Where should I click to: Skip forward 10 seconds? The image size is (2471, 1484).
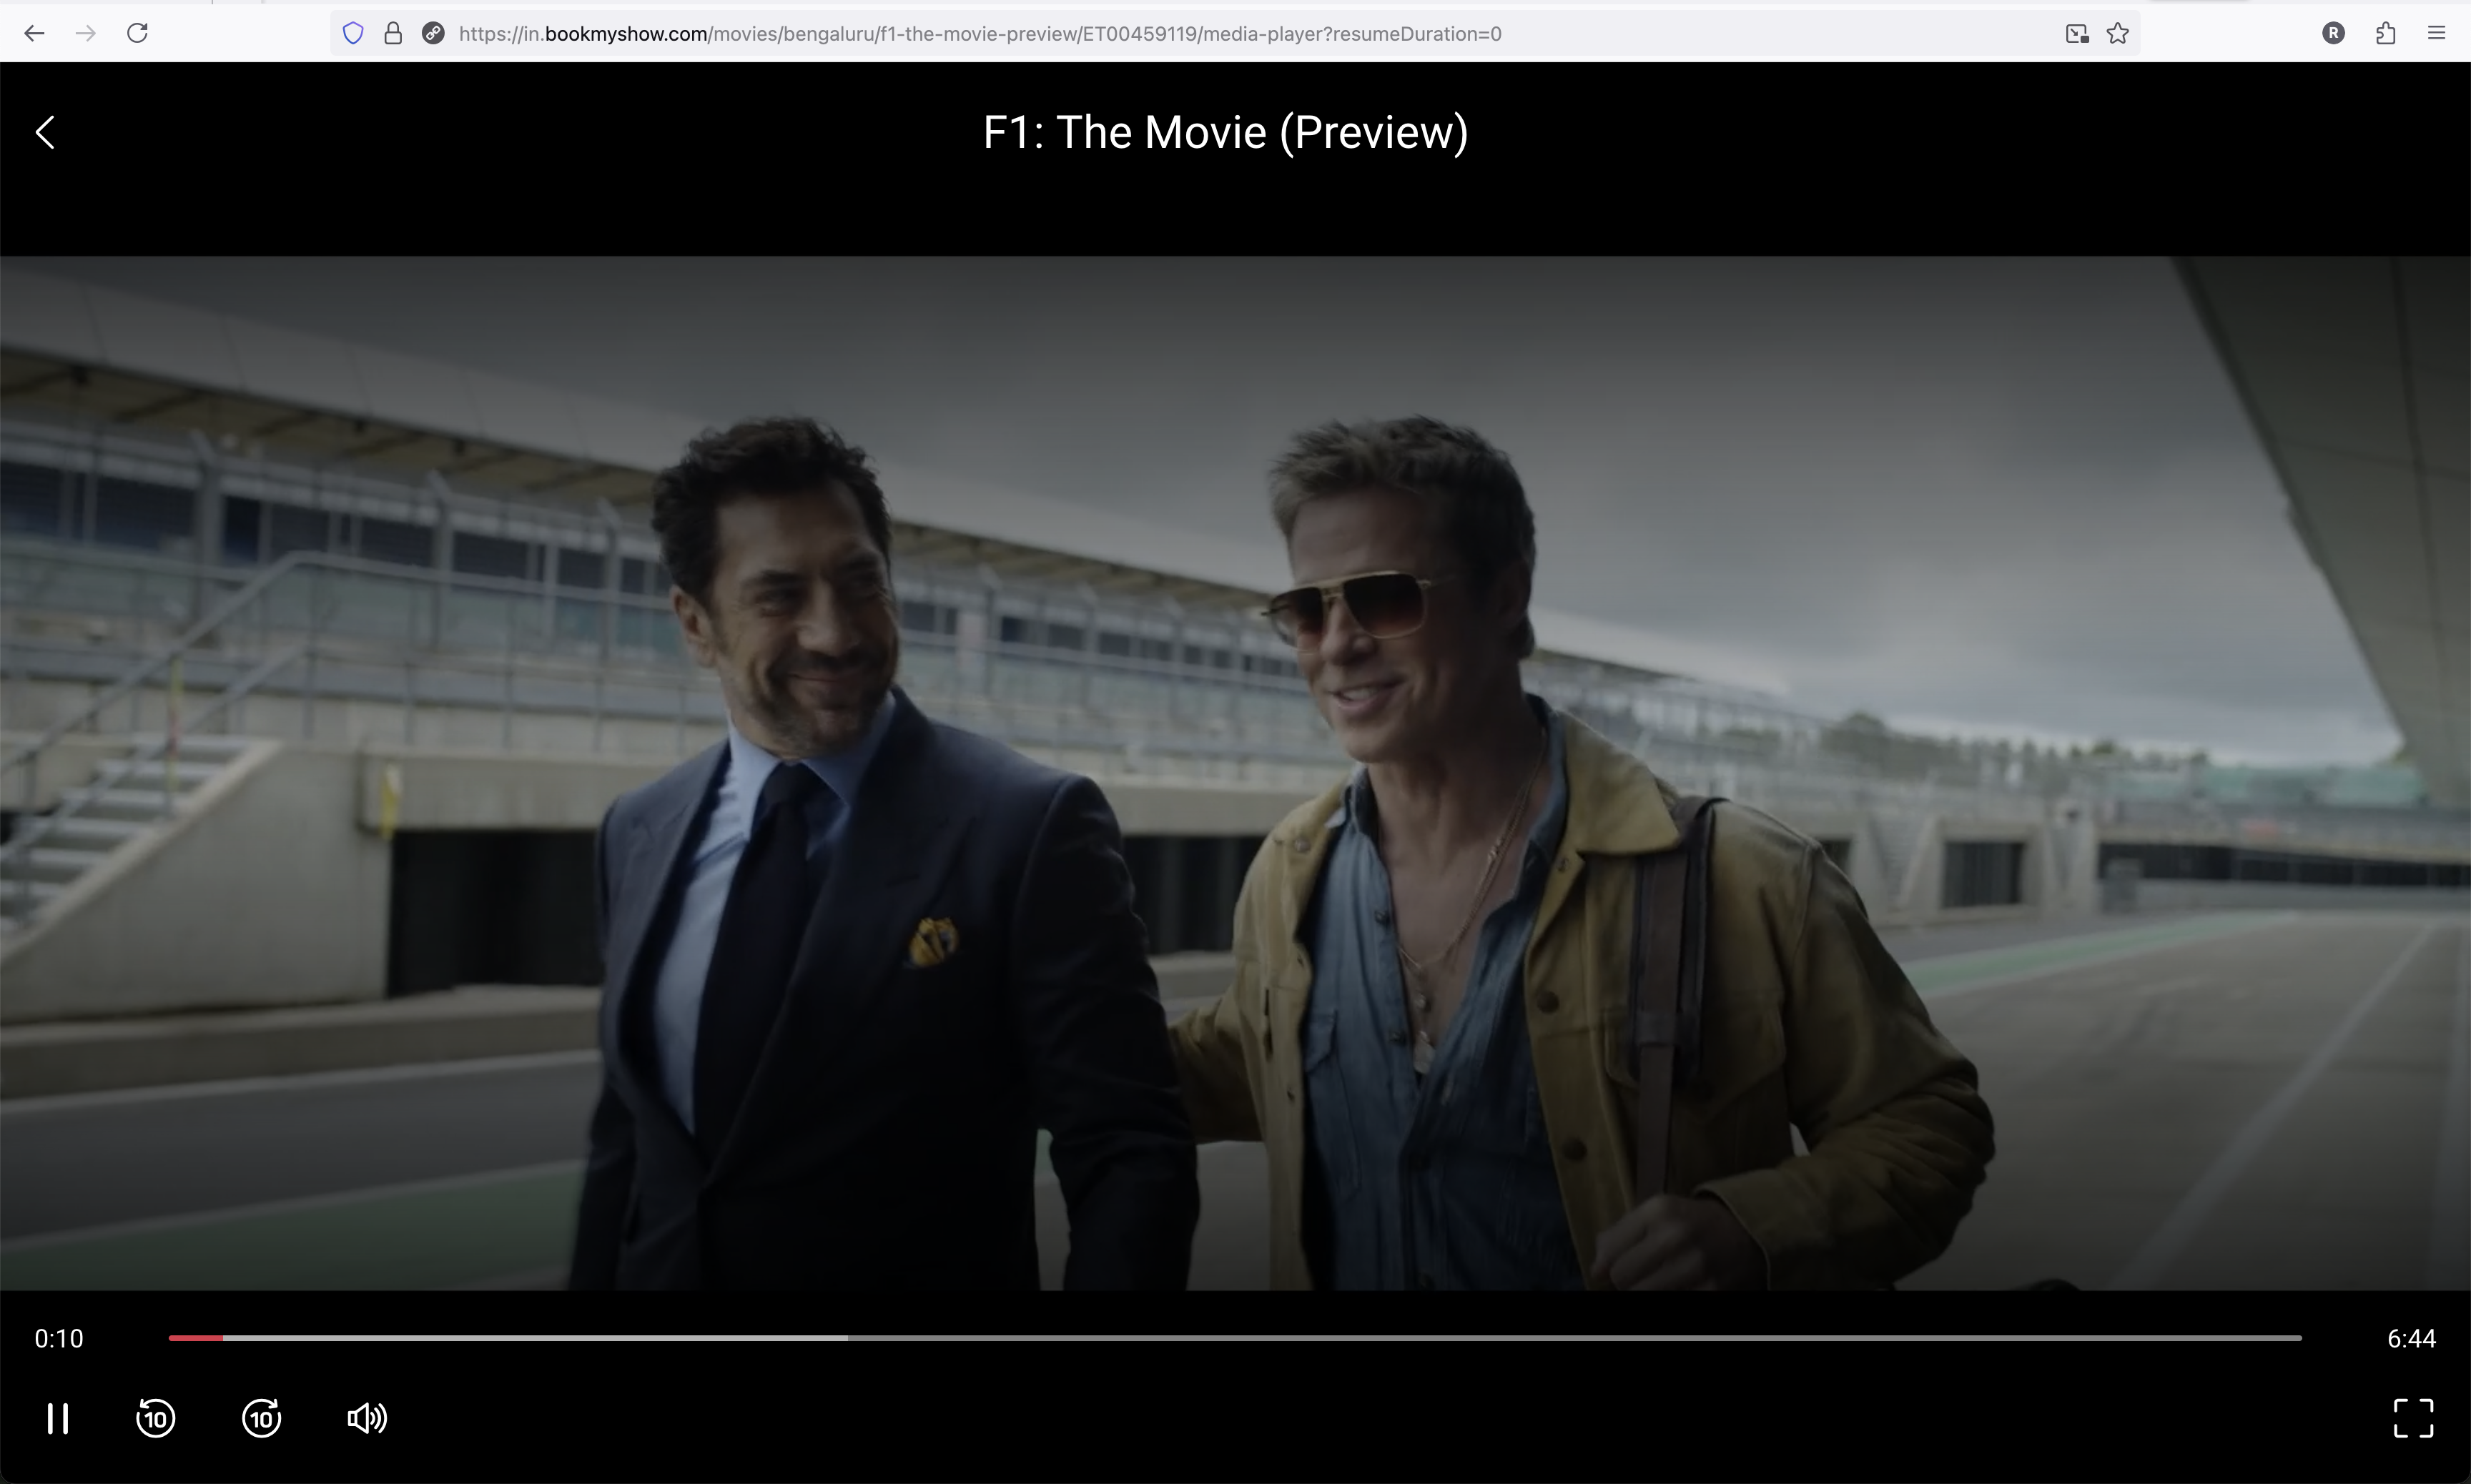(x=262, y=1418)
